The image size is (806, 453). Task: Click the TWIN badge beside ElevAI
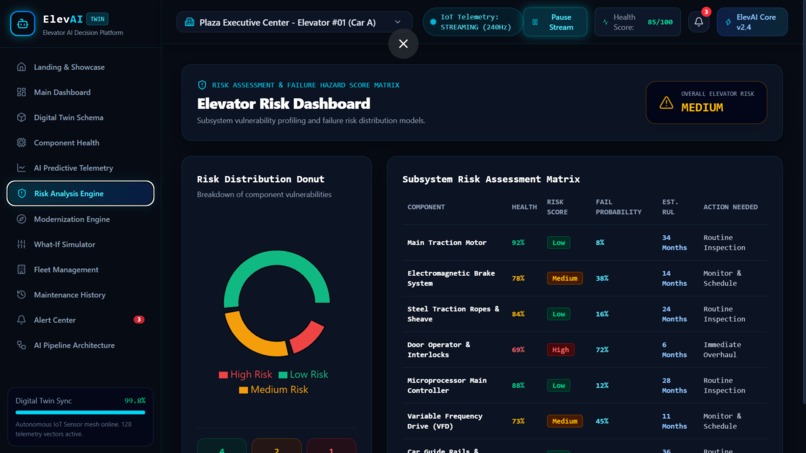(x=97, y=19)
